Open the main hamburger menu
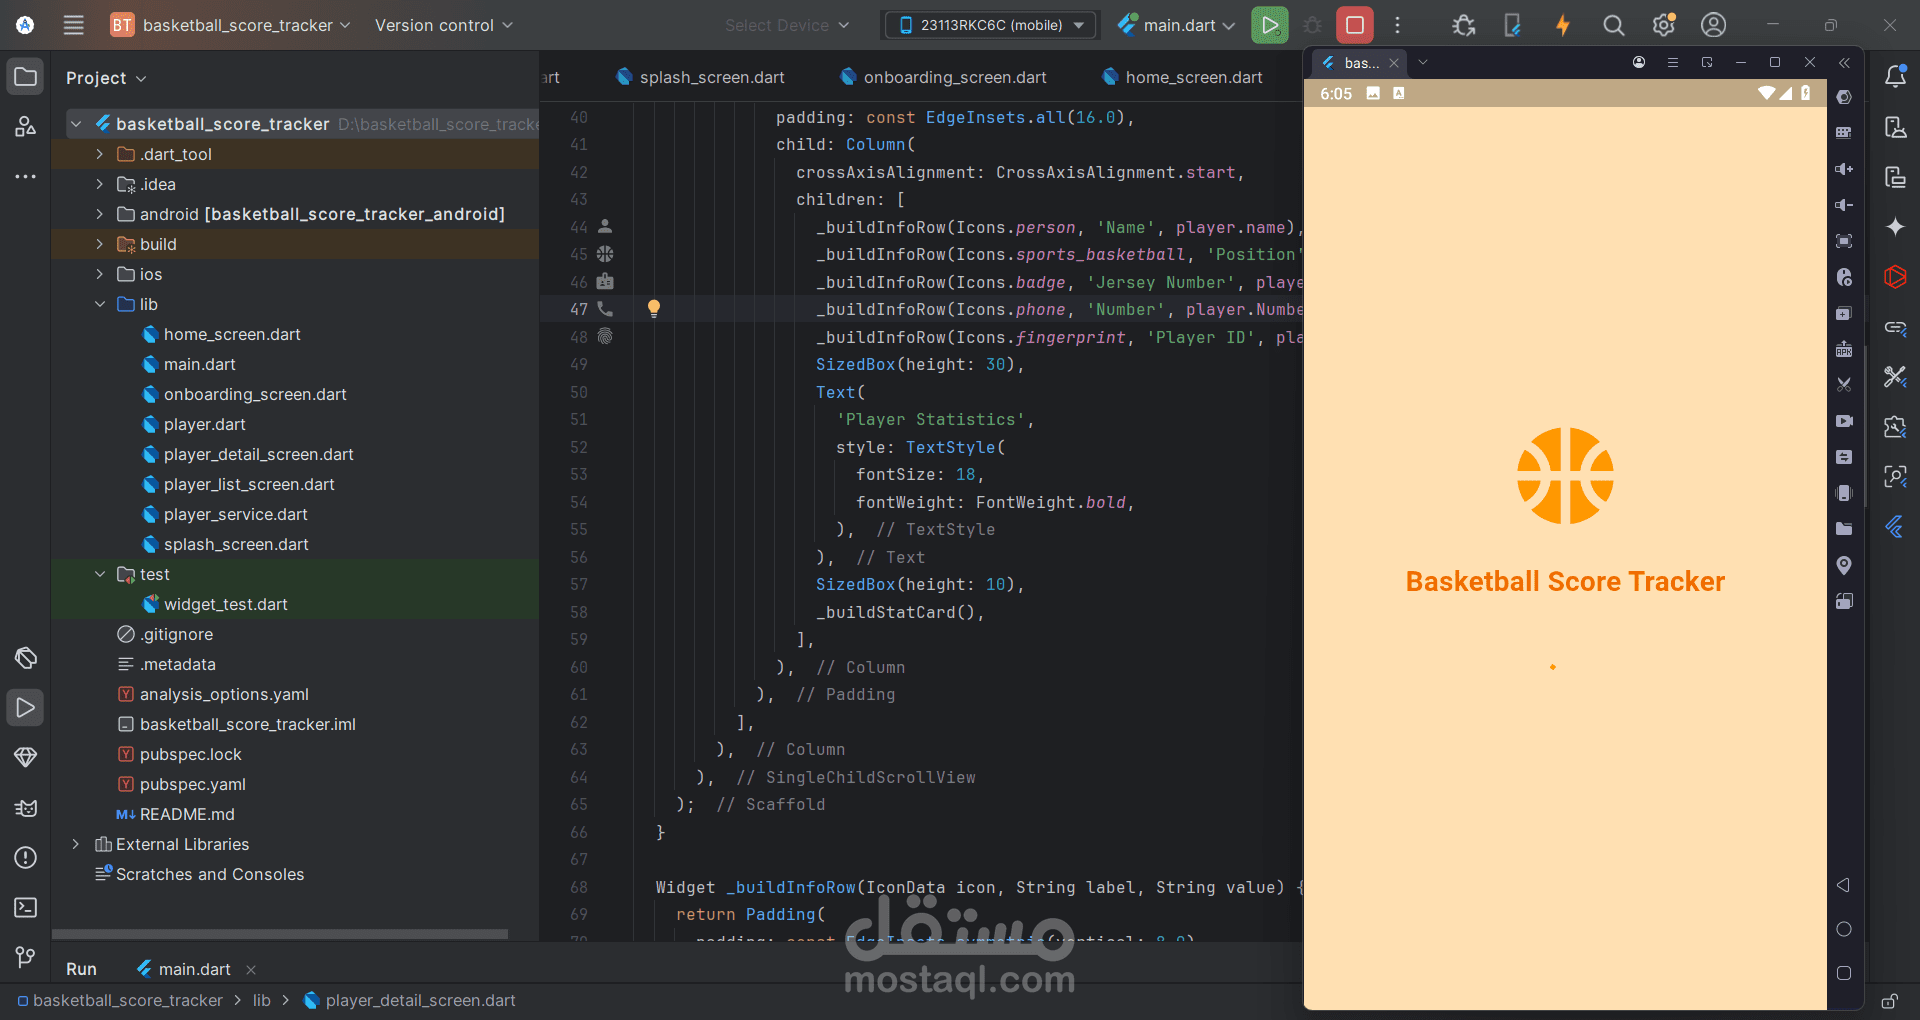Image resolution: width=1920 pixels, height=1020 pixels. [x=73, y=25]
